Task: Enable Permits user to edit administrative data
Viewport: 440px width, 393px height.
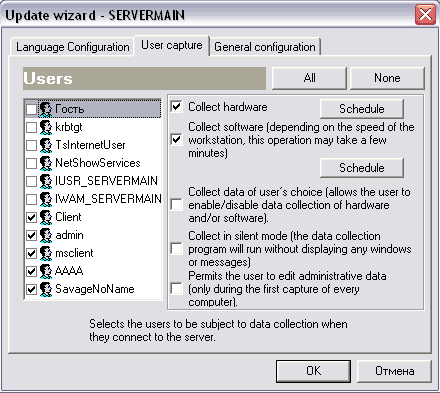Action: click(176, 289)
